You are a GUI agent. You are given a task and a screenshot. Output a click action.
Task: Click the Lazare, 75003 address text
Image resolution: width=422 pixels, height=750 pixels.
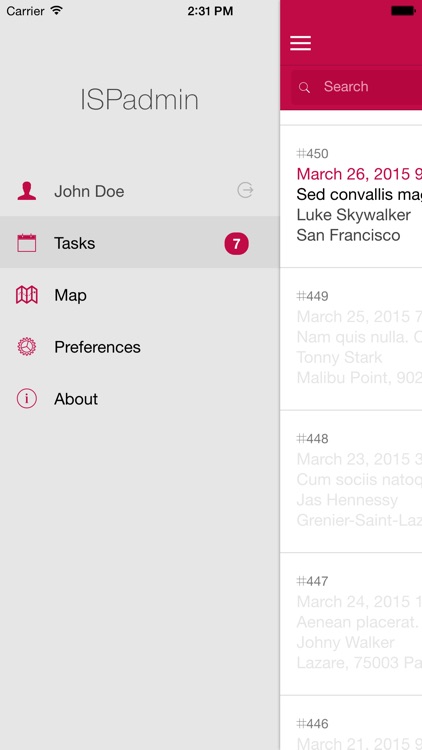pyautogui.click(x=359, y=662)
